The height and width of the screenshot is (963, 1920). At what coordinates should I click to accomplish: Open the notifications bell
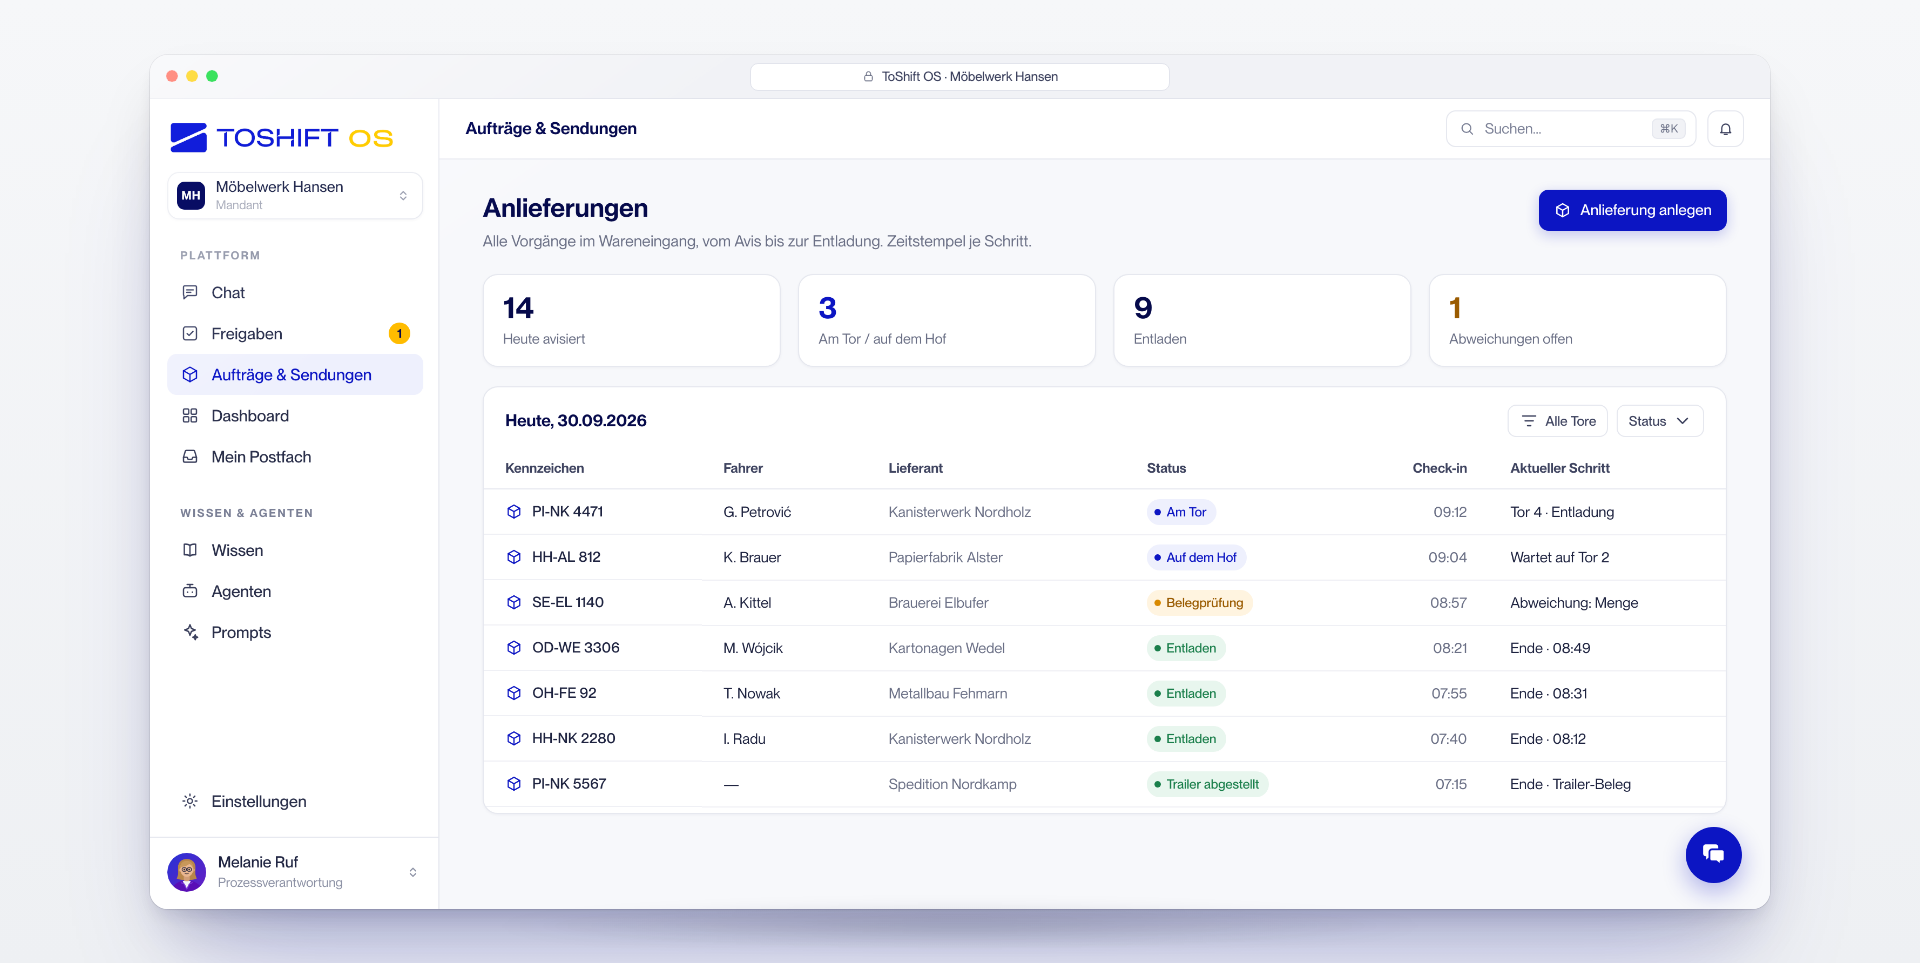pyautogui.click(x=1725, y=129)
